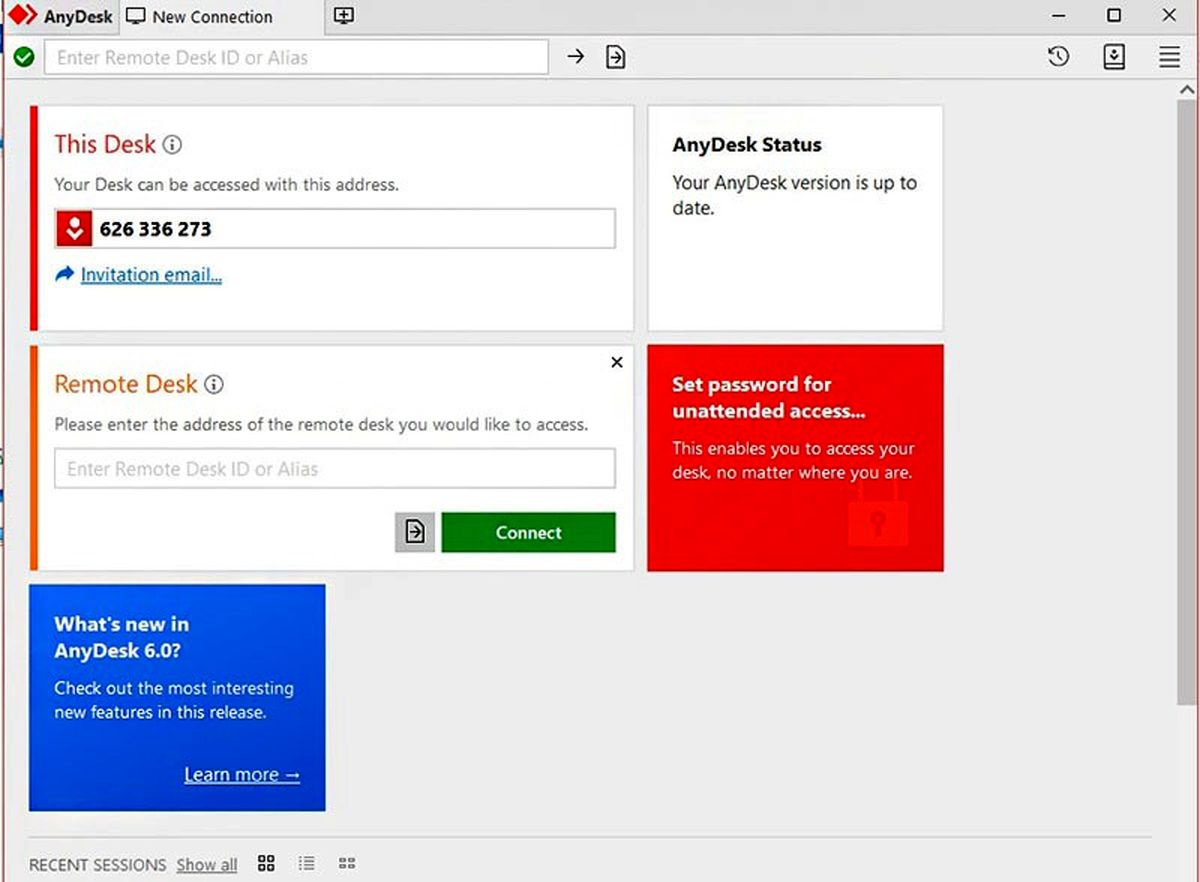Open Set password for unattended access tile
The image size is (1200, 882).
point(795,458)
